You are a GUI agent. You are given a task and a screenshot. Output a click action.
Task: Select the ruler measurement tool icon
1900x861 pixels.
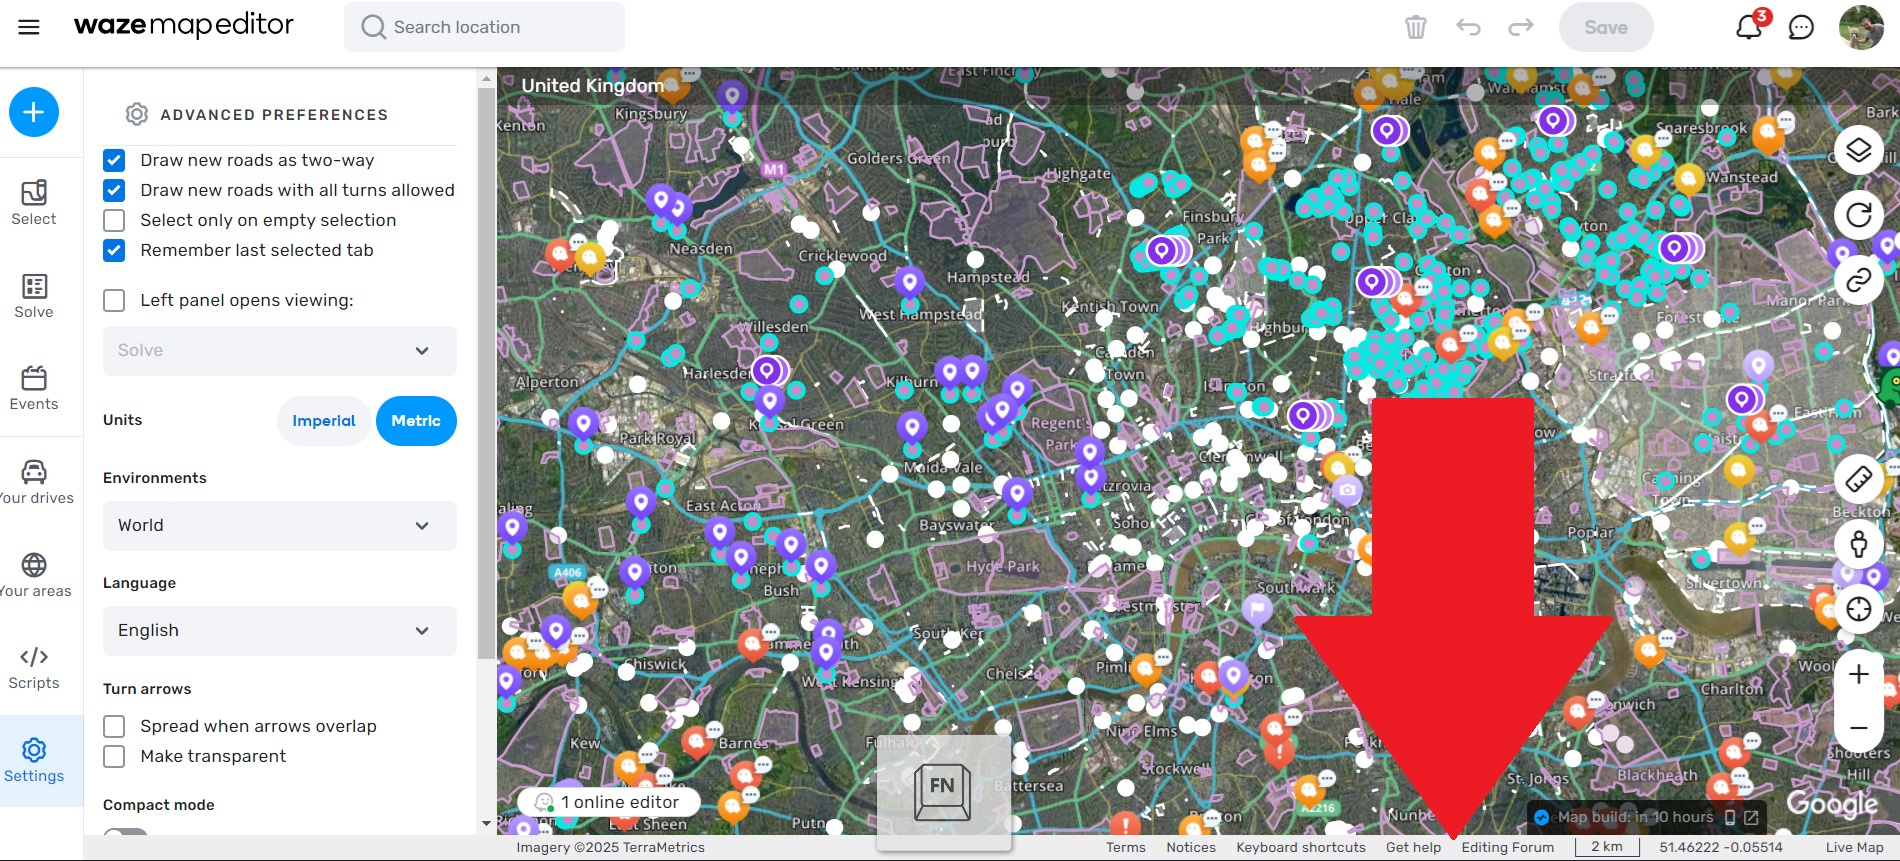click(x=1858, y=479)
